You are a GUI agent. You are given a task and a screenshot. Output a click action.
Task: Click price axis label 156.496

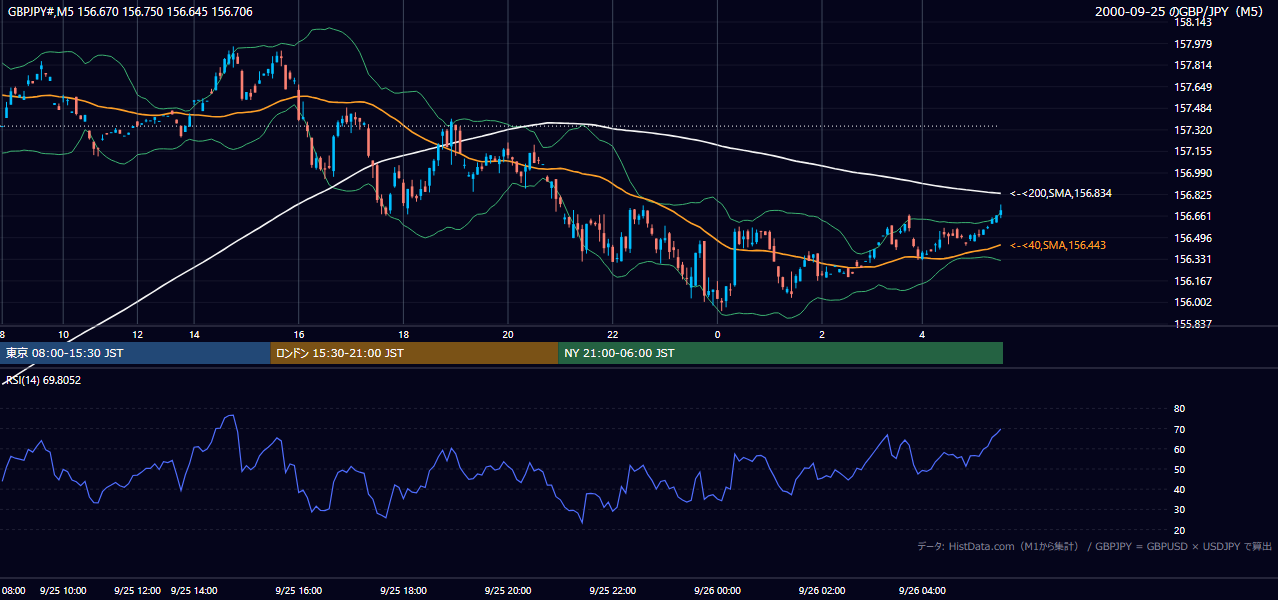click(1192, 238)
